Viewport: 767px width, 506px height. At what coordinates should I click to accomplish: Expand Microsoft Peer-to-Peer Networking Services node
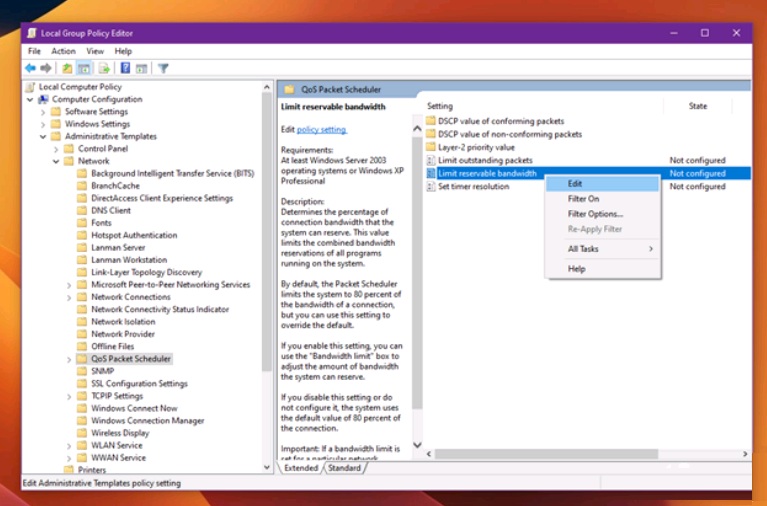69,285
